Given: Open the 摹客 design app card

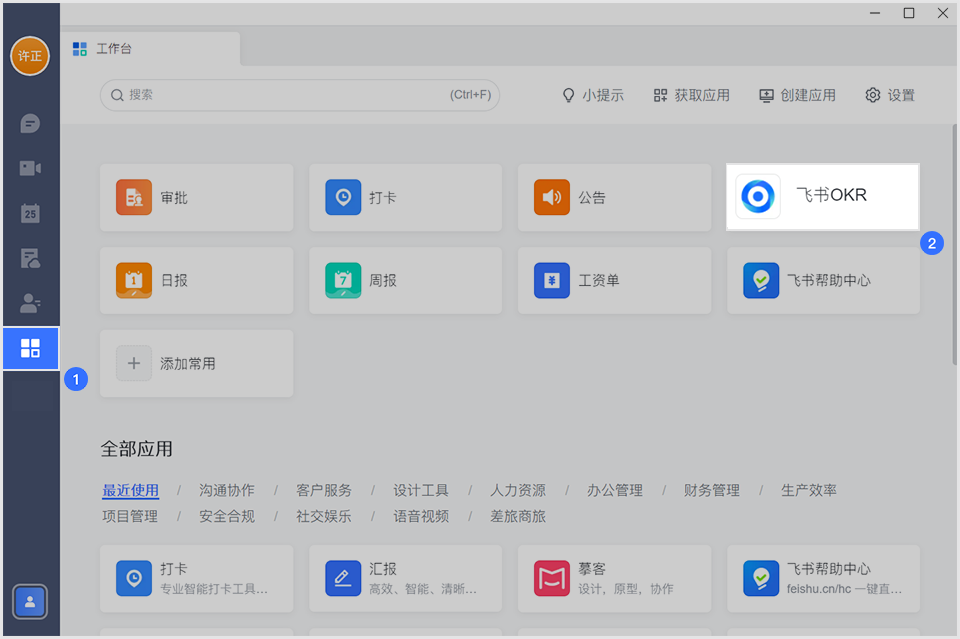Looking at the screenshot, I should (x=614, y=578).
